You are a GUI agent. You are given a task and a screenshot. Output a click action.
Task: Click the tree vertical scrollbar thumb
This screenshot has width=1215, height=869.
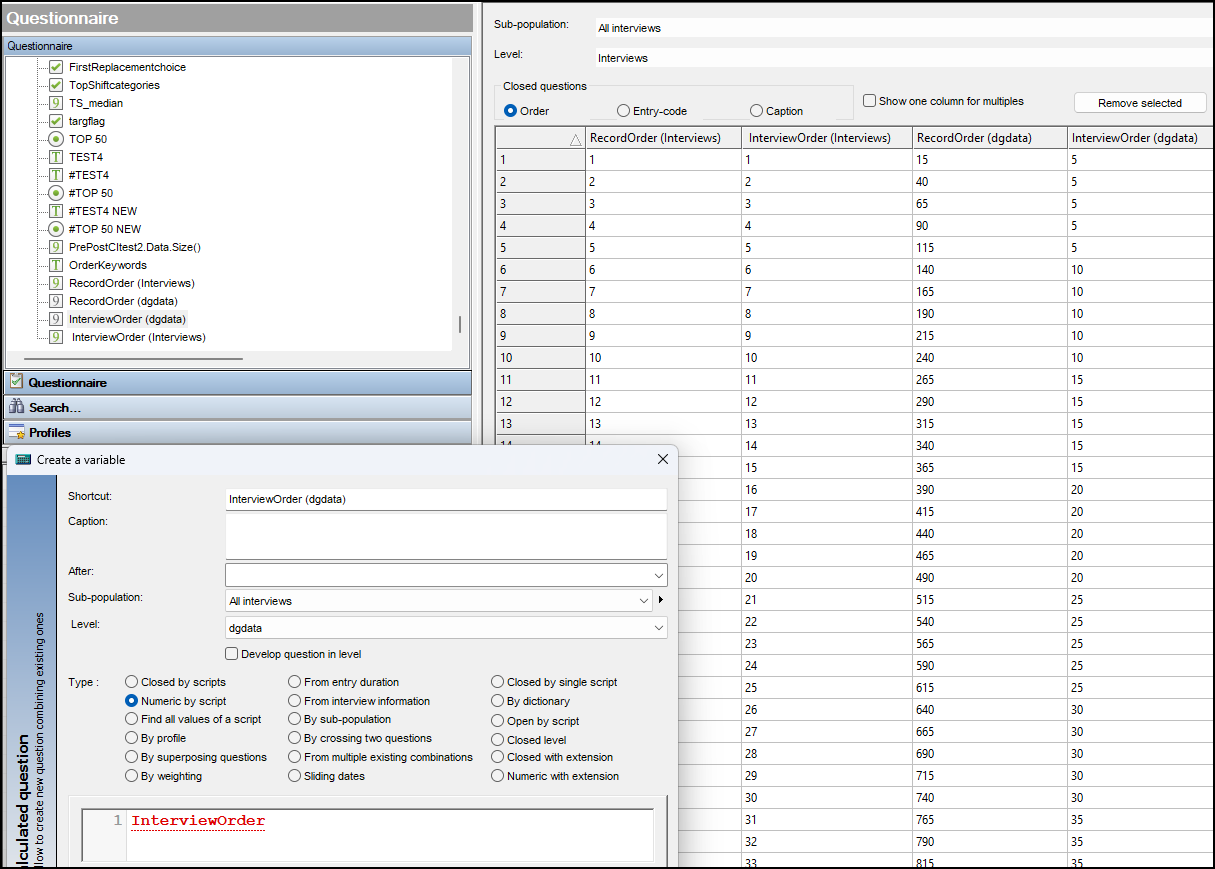point(460,324)
